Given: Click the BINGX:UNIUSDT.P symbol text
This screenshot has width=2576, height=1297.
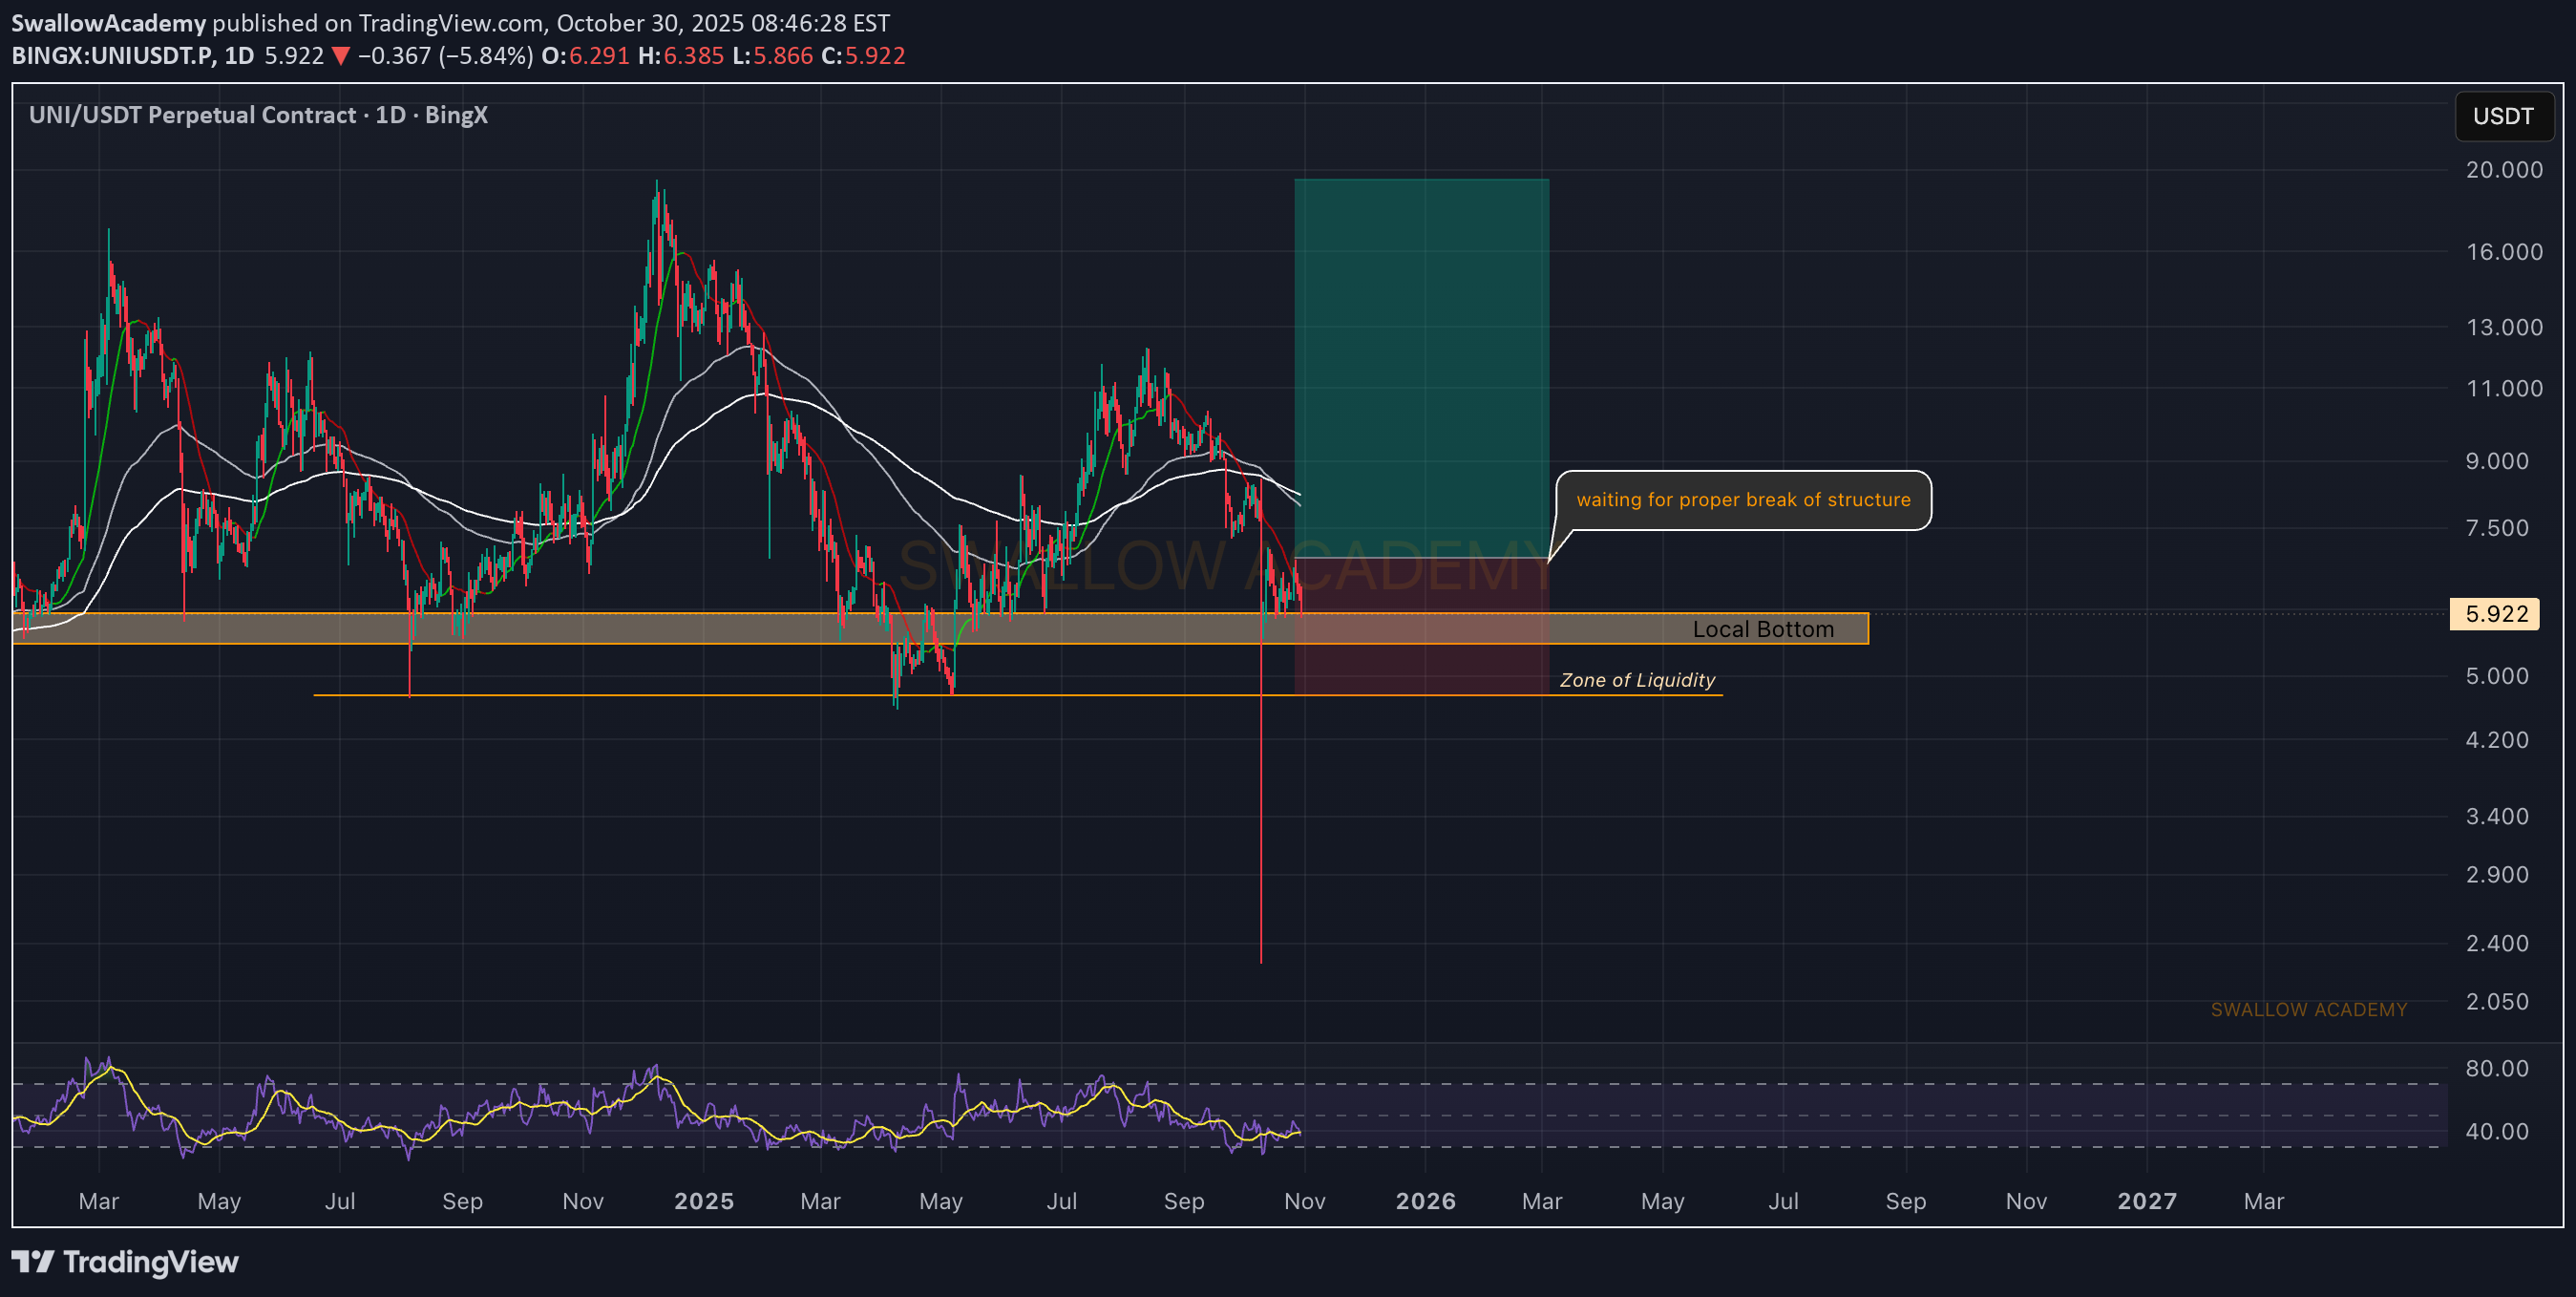Looking at the screenshot, I should [112, 56].
